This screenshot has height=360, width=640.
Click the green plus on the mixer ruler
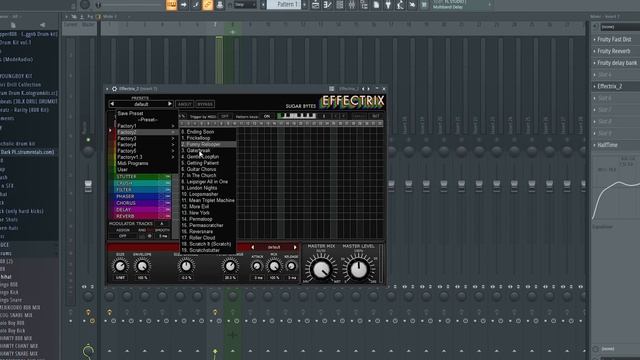point(232,32)
